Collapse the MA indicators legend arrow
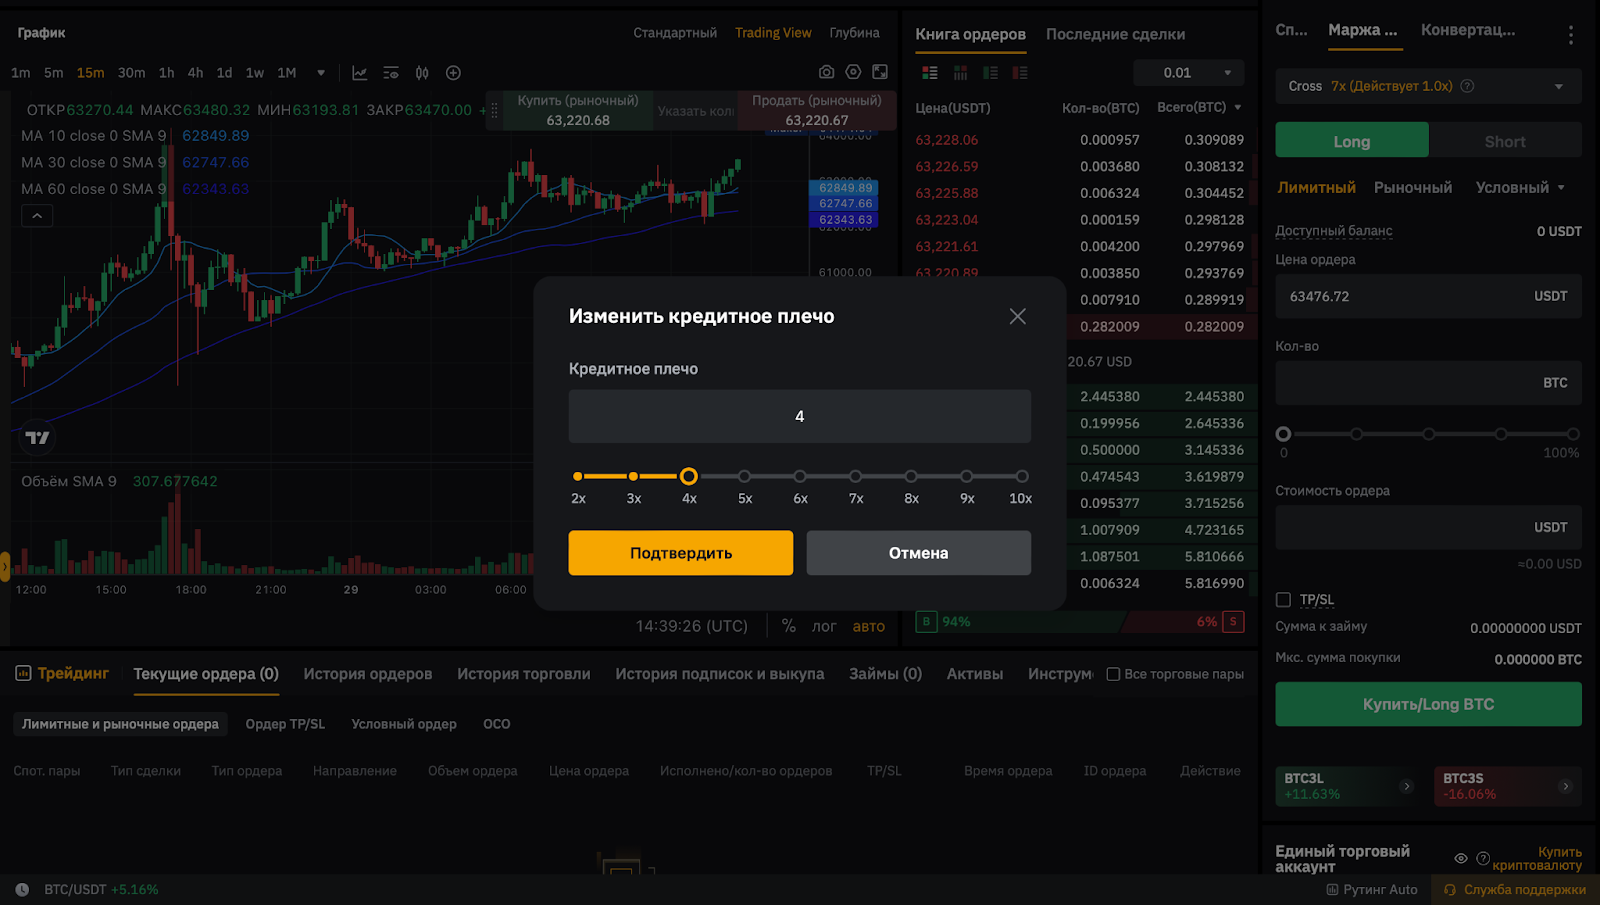The image size is (1600, 905). coord(37,215)
